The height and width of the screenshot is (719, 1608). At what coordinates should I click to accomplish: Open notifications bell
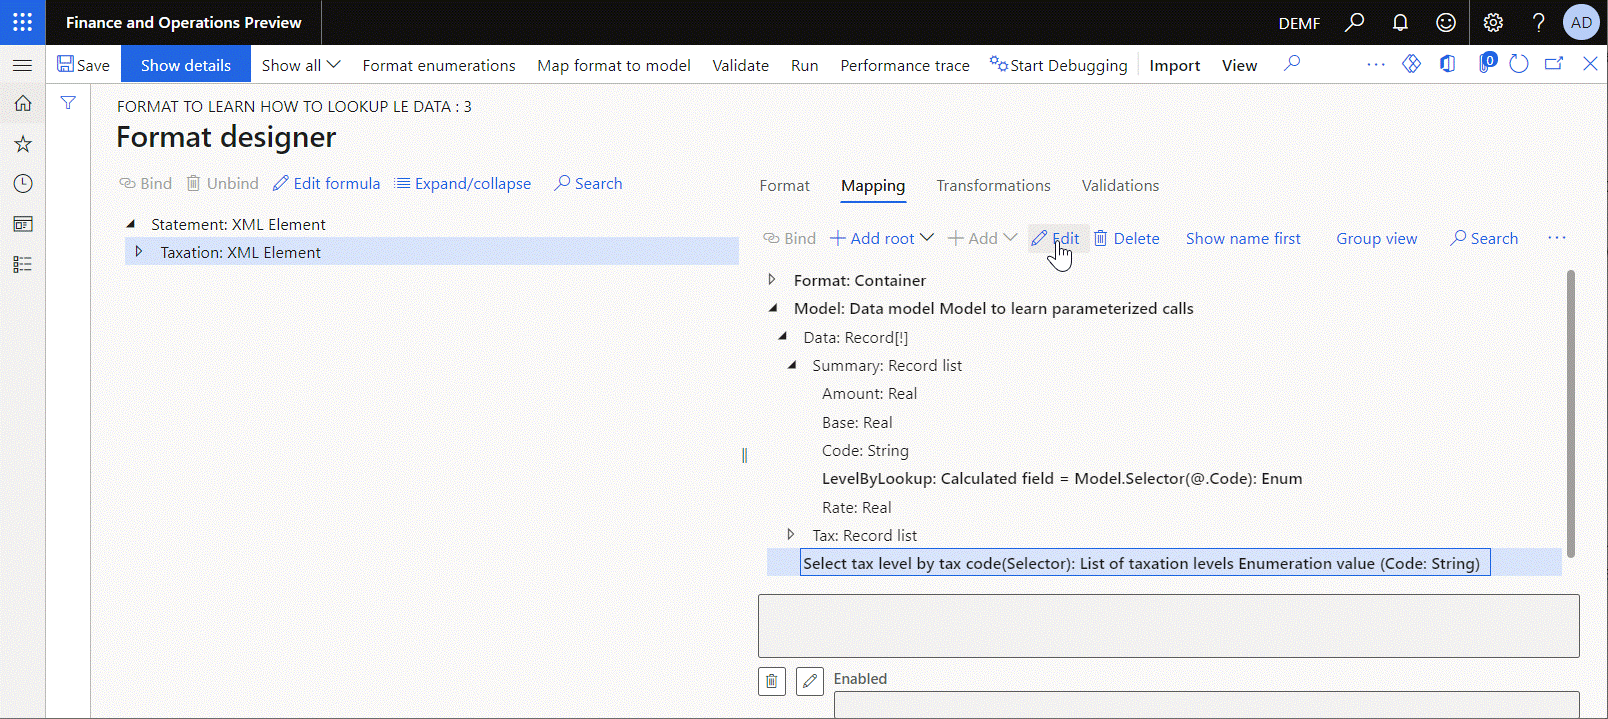[1400, 22]
